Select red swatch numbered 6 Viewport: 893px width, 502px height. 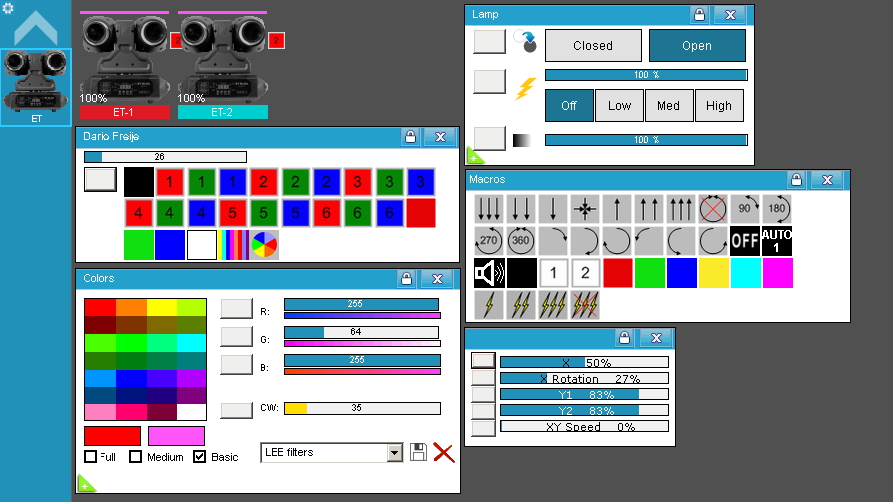tap(326, 213)
